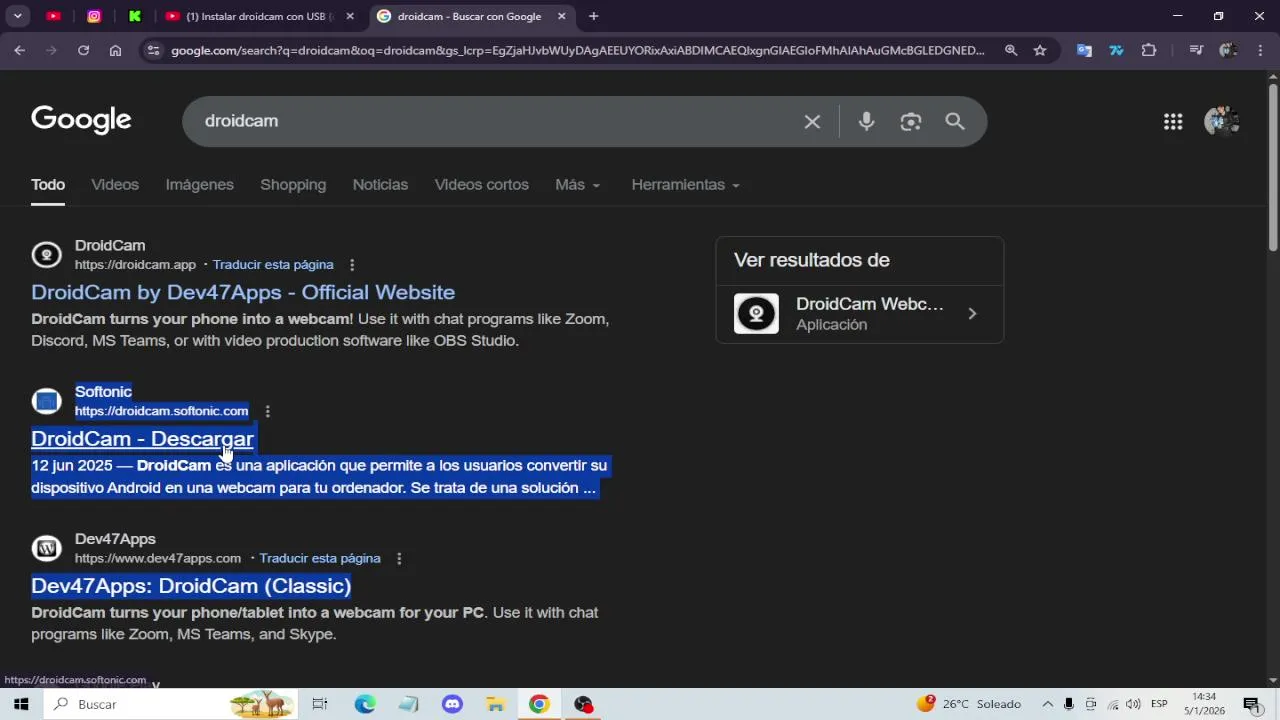
Task: Open the Windows Start menu
Action: 21,704
